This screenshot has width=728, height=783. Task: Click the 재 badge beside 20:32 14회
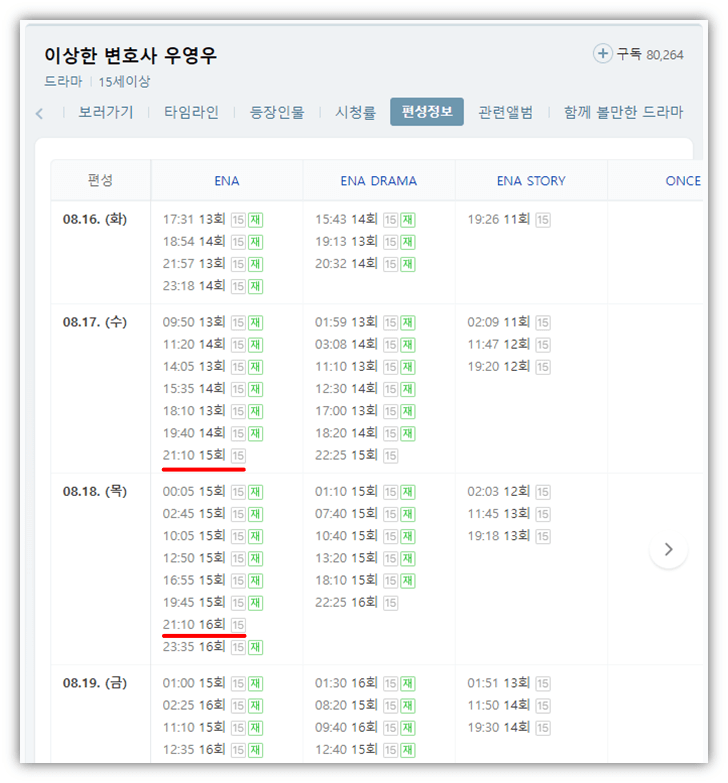(x=408, y=264)
